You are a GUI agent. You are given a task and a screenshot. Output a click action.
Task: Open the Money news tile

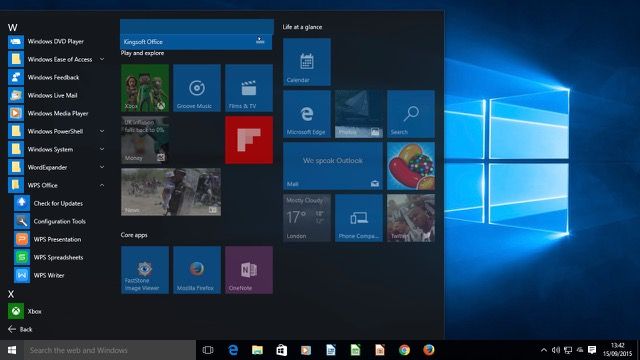[x=145, y=140]
